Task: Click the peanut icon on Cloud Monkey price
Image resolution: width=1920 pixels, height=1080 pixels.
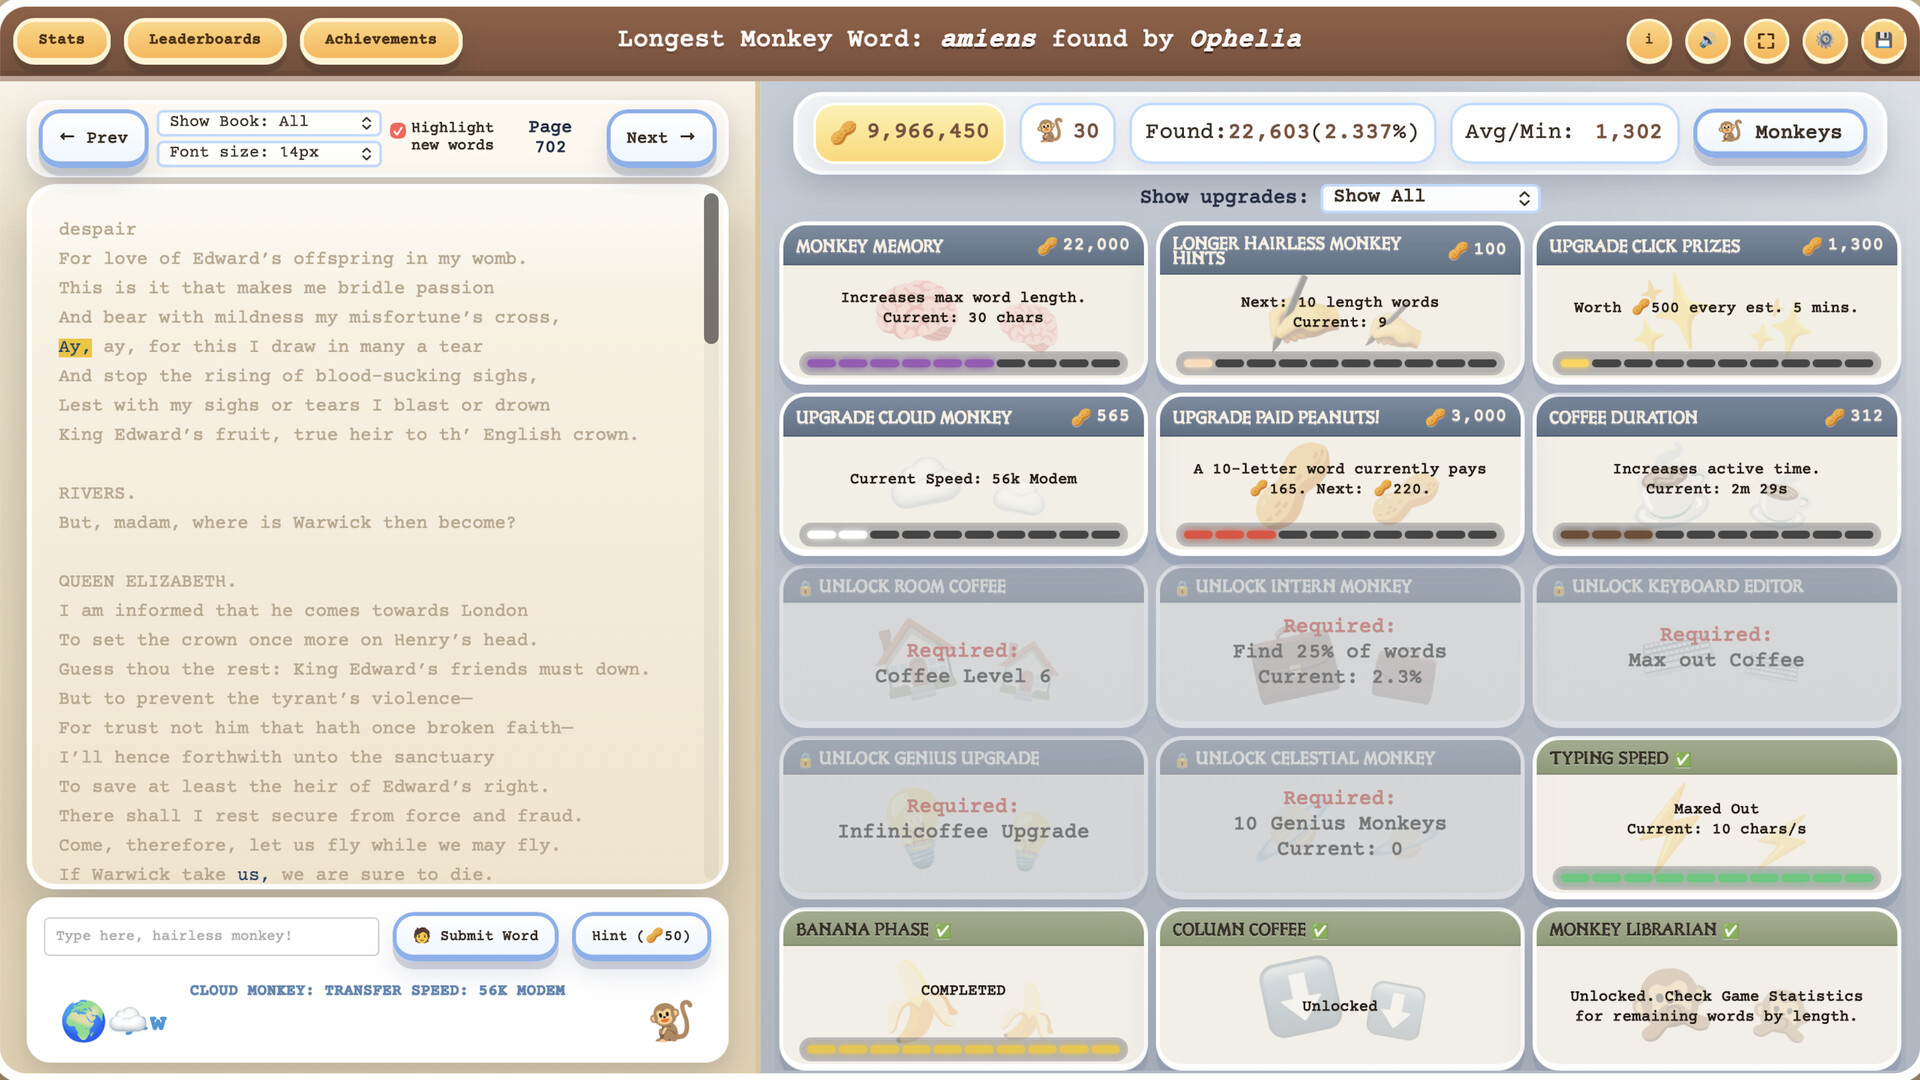Action: (1081, 417)
